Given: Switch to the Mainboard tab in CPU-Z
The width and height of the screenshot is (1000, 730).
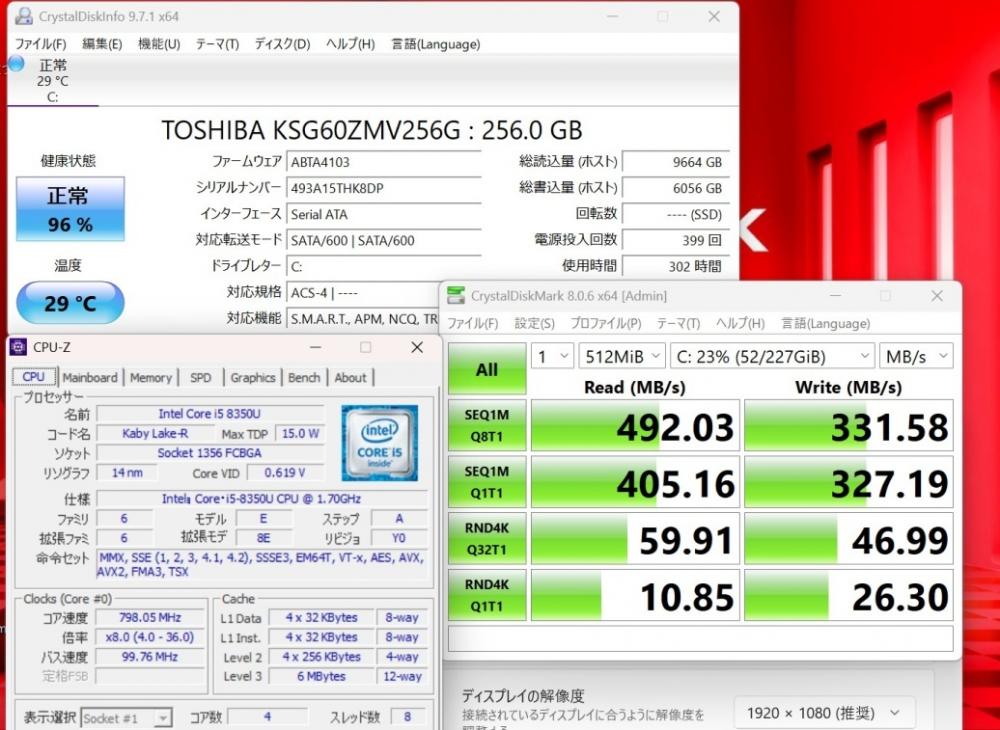Looking at the screenshot, I should (90, 377).
